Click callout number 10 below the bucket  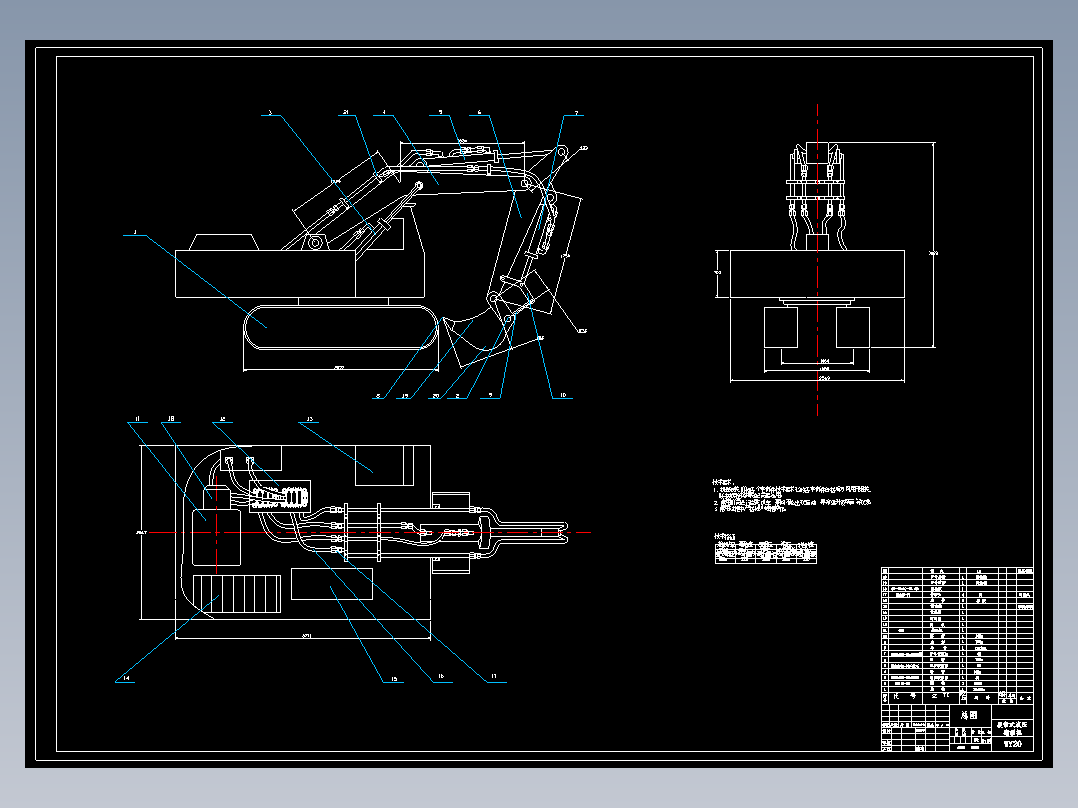coord(562,393)
